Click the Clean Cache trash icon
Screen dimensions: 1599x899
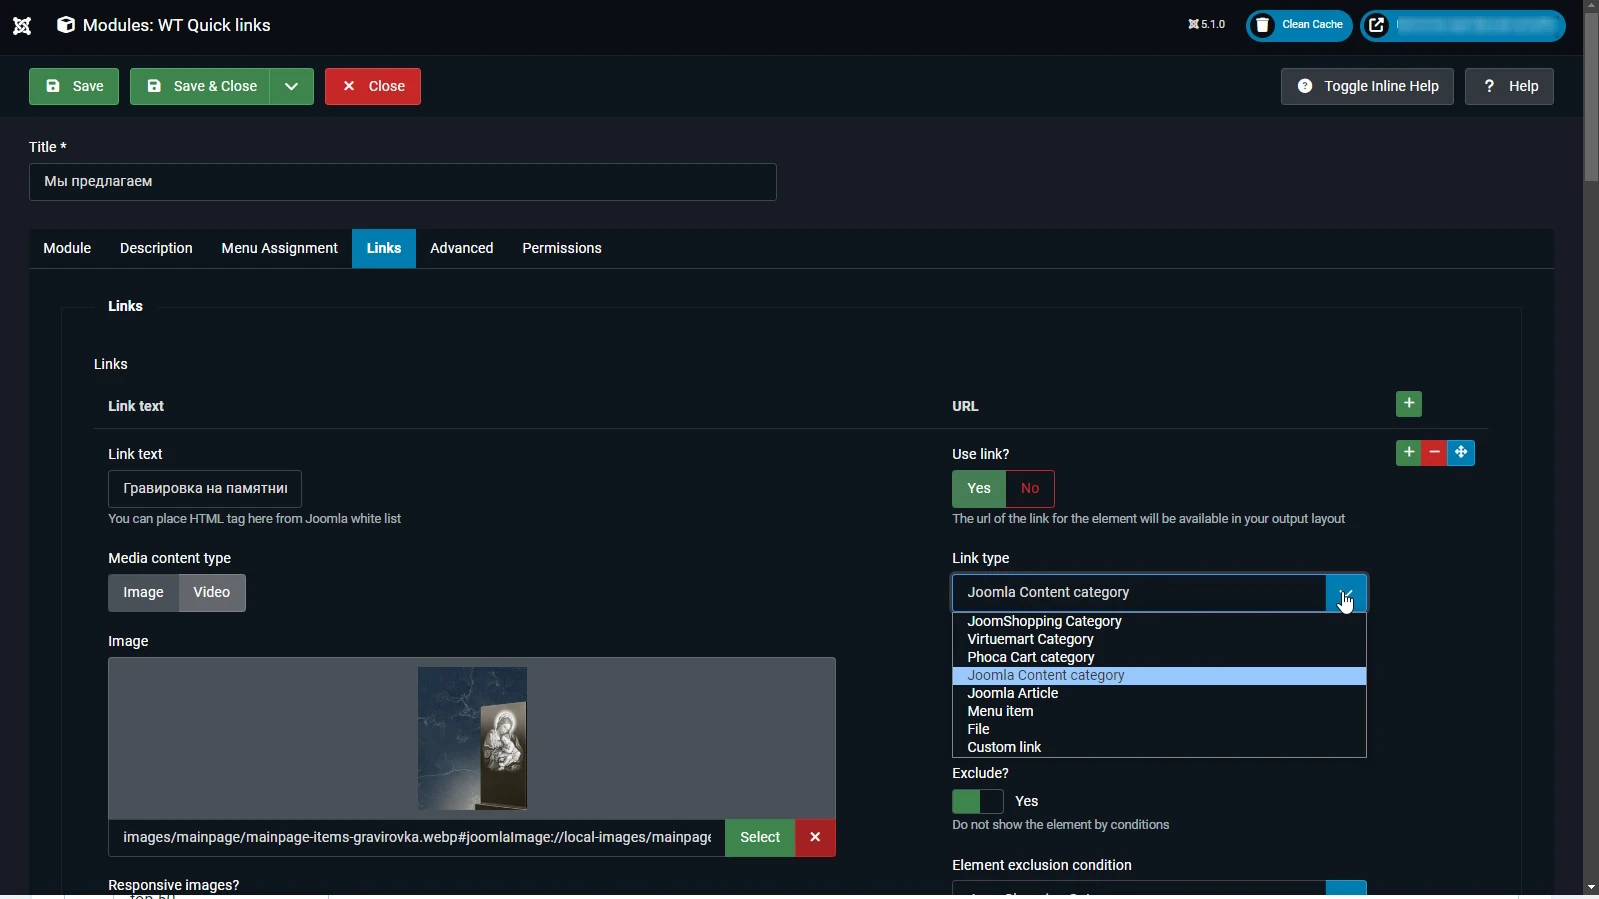(1263, 26)
